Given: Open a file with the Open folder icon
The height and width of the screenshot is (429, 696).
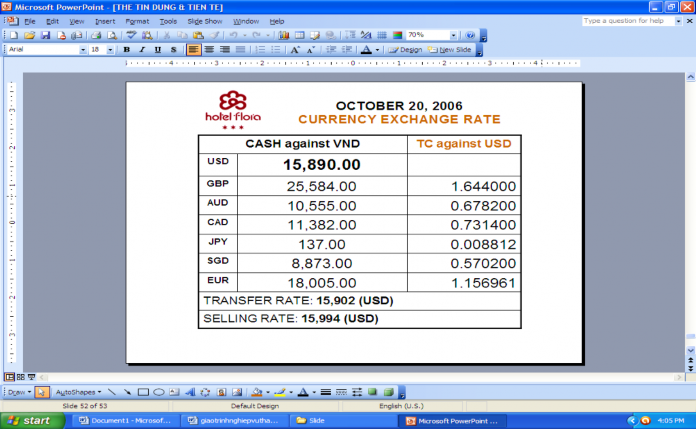Looking at the screenshot, I should click(30, 35).
